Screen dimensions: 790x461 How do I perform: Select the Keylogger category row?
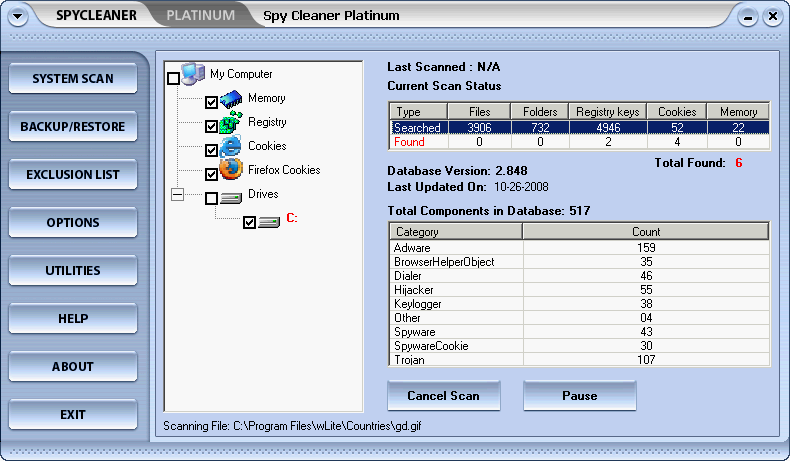click(579, 304)
